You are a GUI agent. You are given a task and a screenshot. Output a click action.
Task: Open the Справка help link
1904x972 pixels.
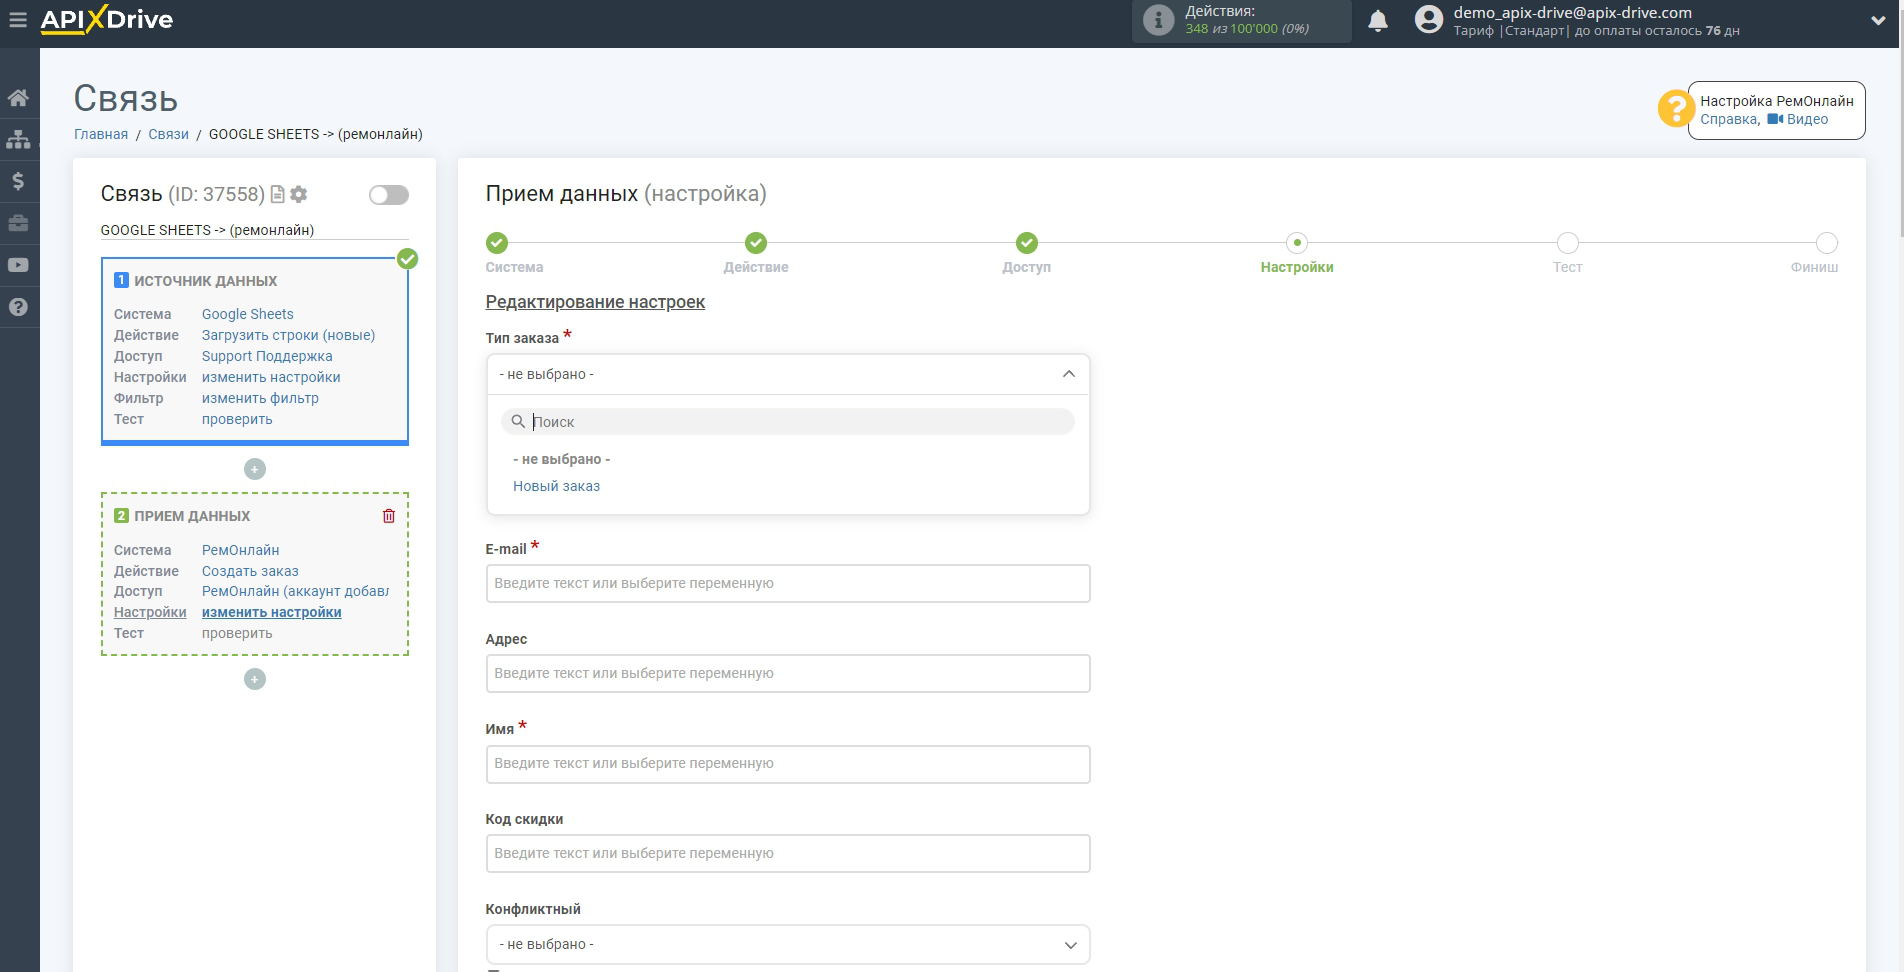pos(1728,119)
